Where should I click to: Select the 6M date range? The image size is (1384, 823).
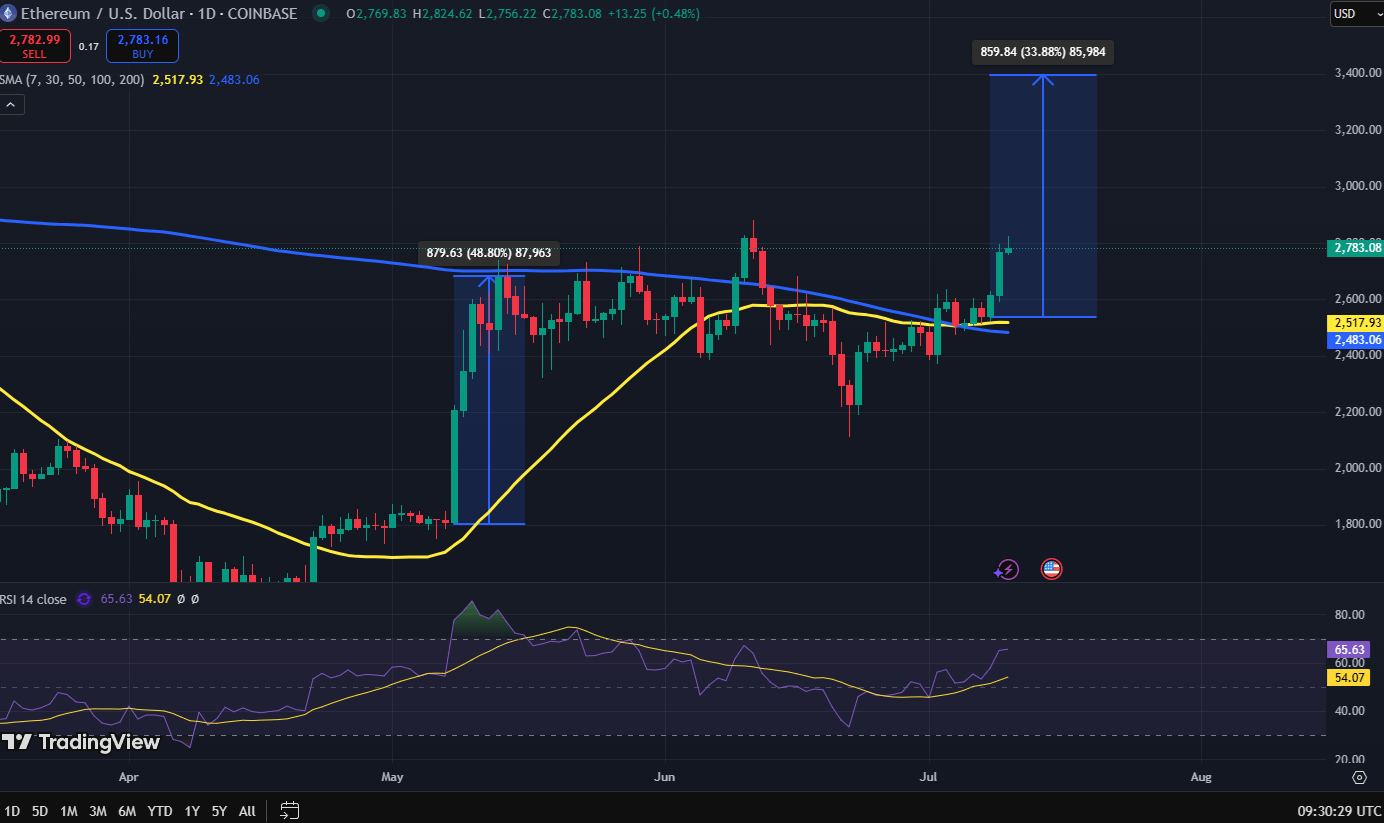pos(127,811)
